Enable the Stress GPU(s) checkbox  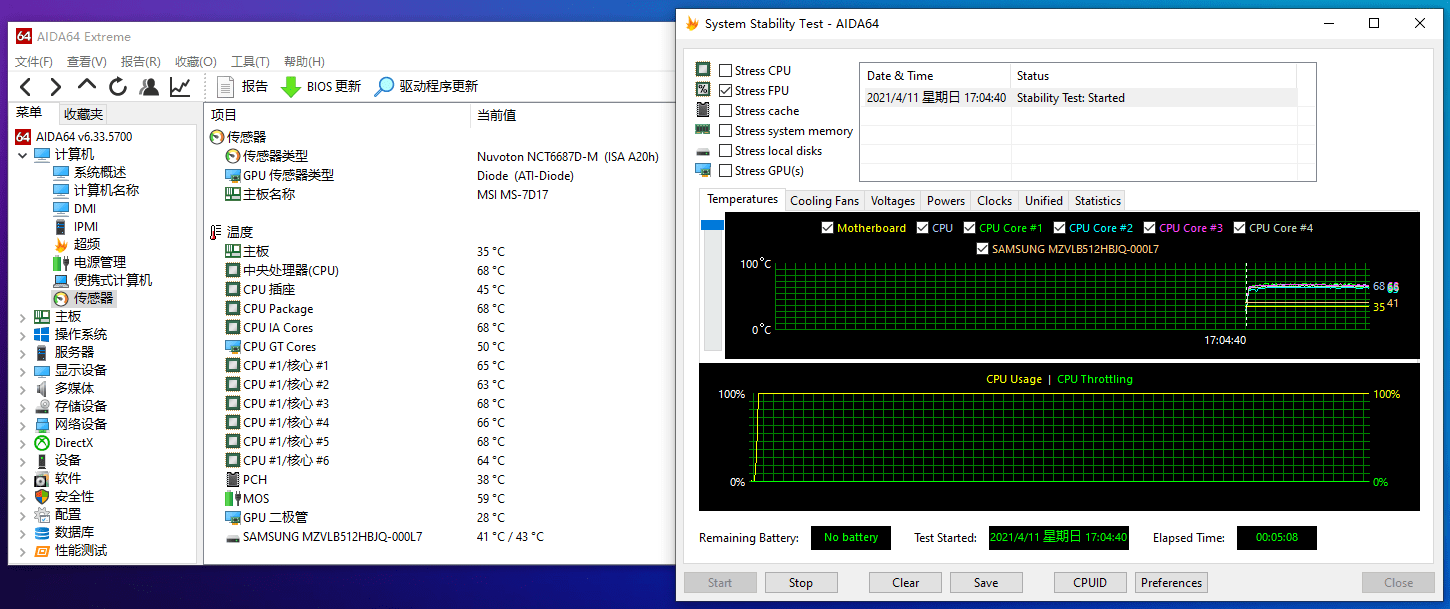click(725, 170)
